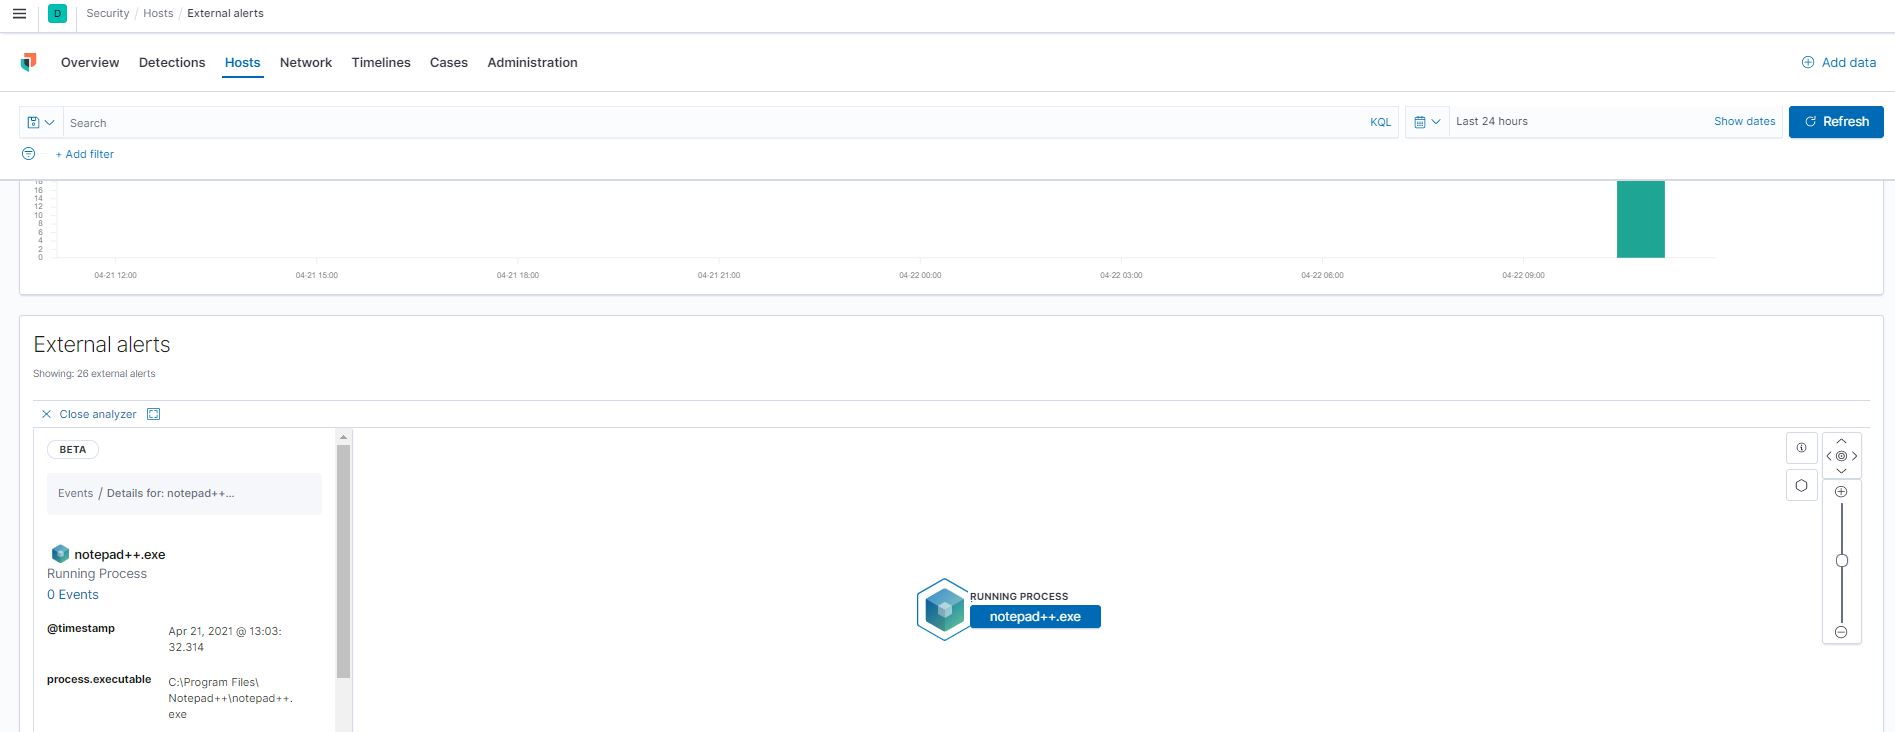Viewport: 1895px width, 732px height.
Task: Open the Cases tab
Action: click(x=449, y=62)
